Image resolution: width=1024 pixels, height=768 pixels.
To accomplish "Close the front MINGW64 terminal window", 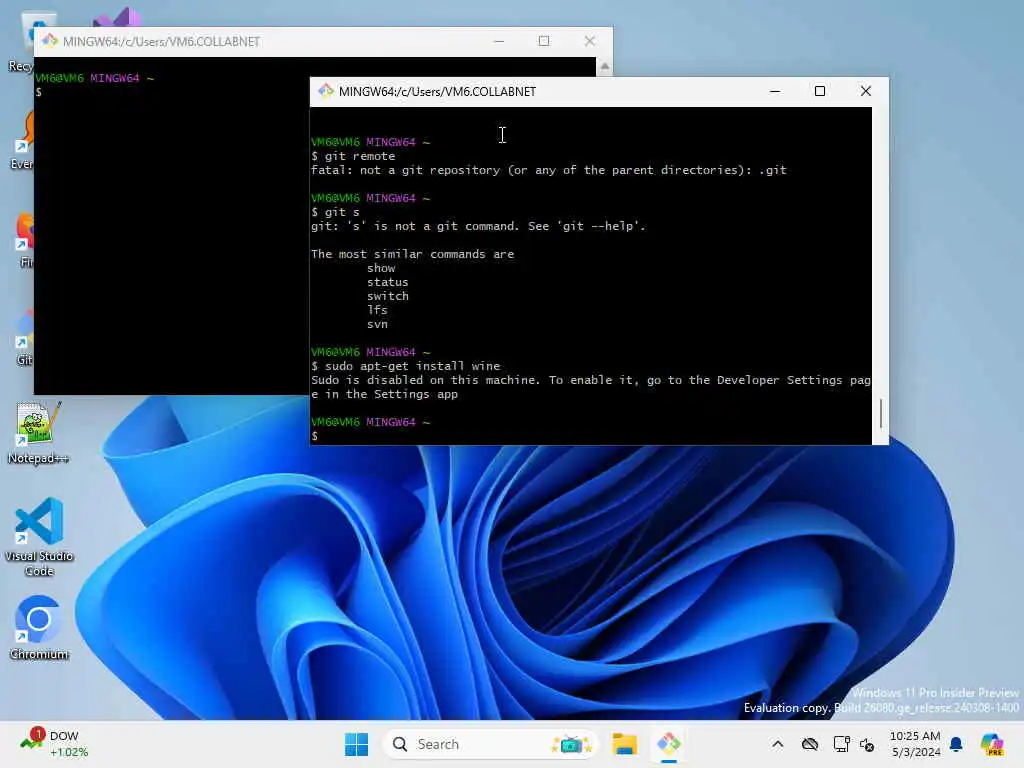I will tap(865, 91).
